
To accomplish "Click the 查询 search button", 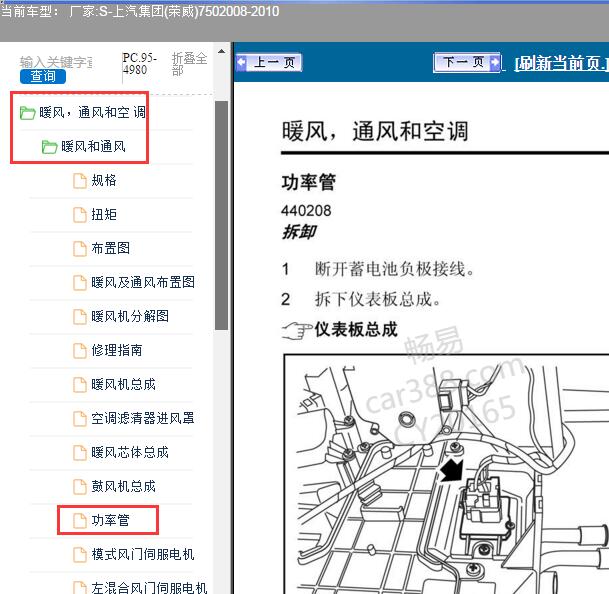I will click(x=43, y=76).
